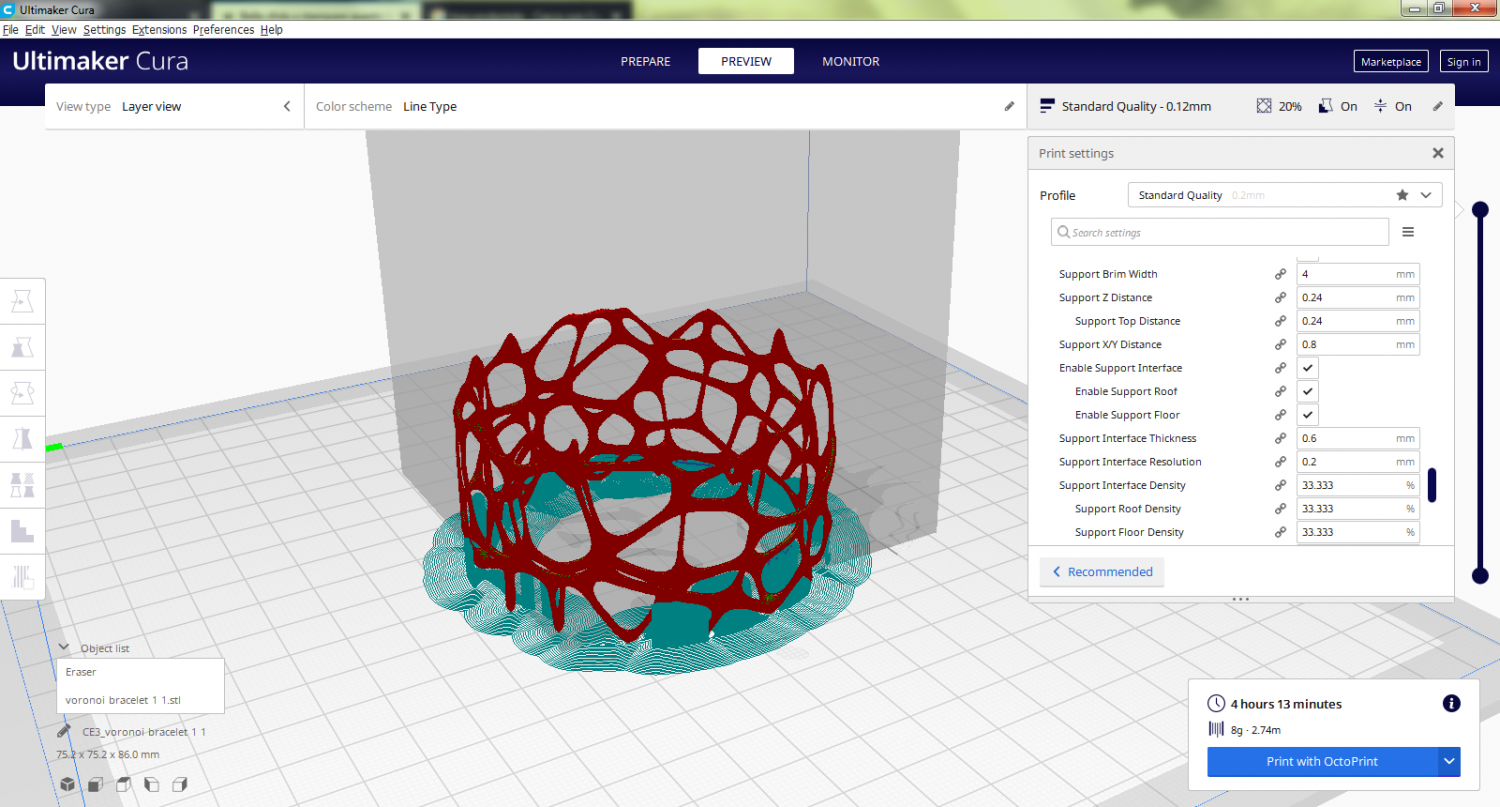This screenshot has width=1500, height=807.
Task: Open the Extensions menu
Action: (x=160, y=30)
